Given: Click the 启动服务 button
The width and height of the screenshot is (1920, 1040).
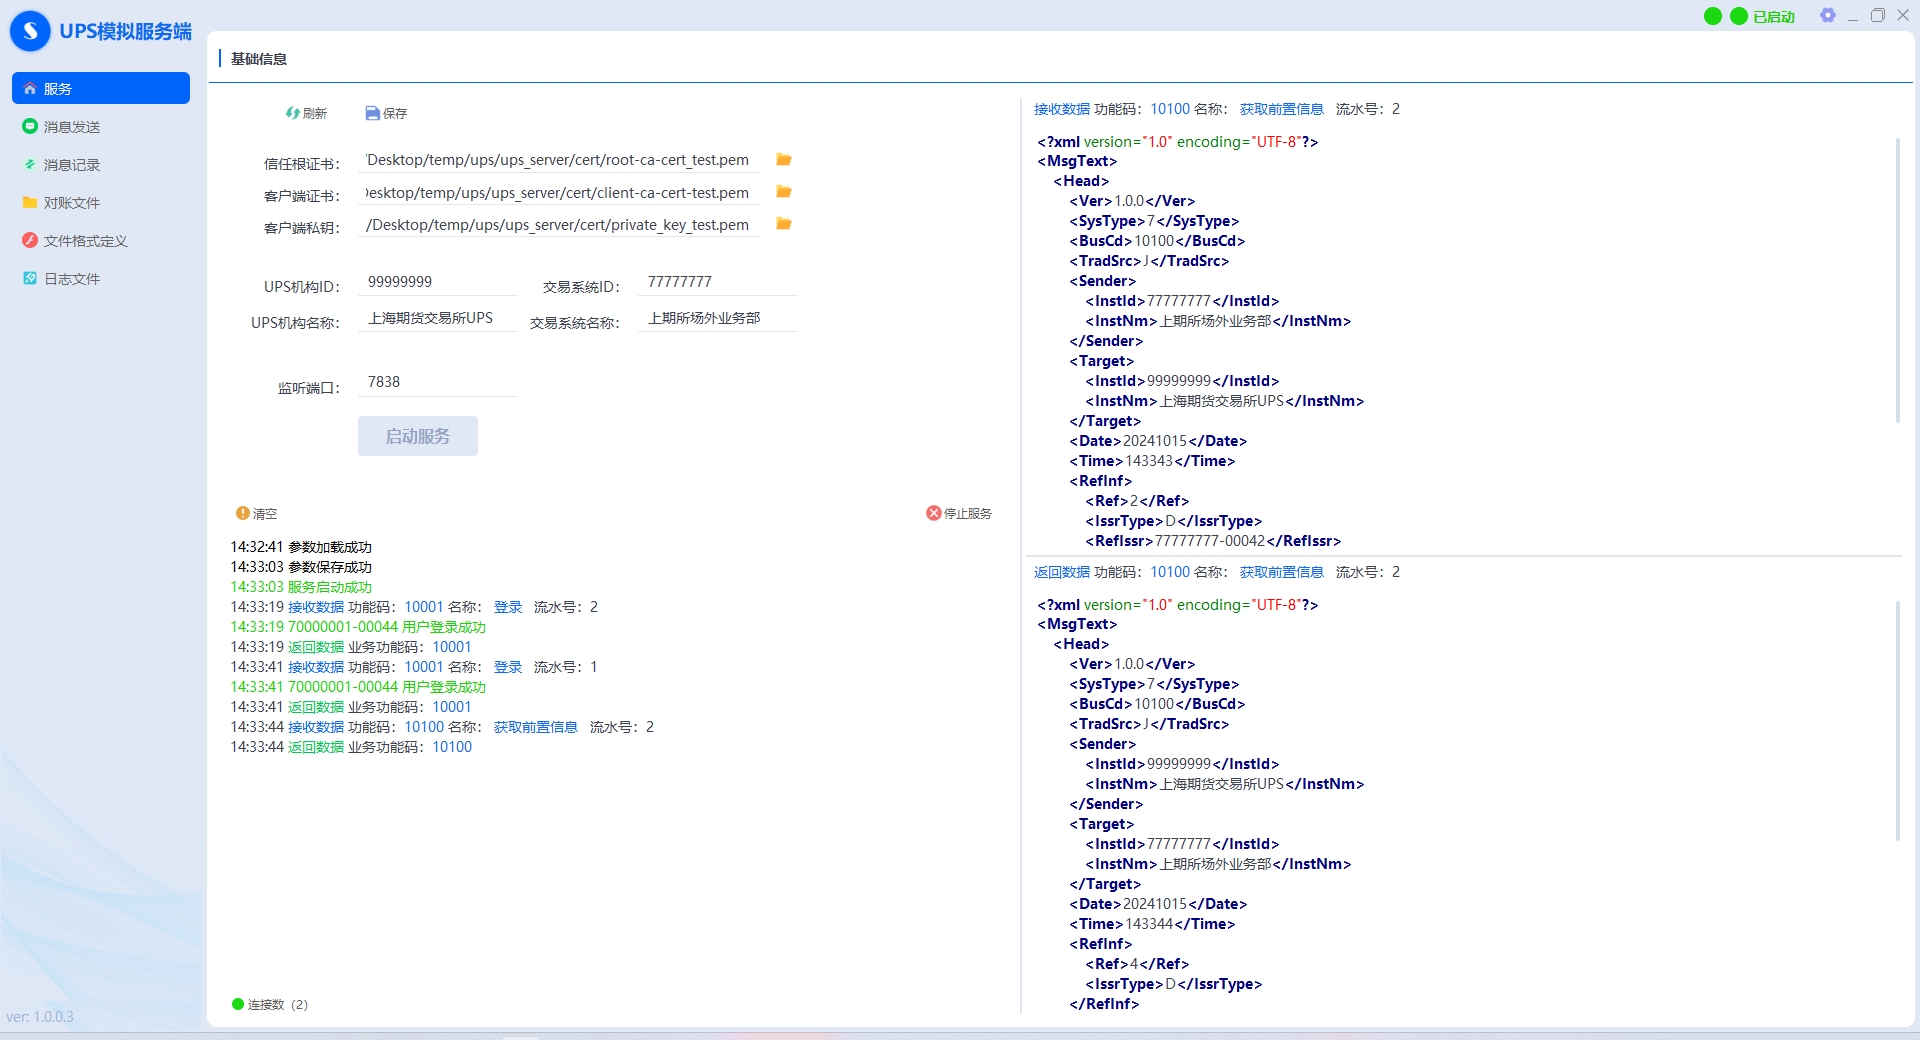Looking at the screenshot, I should 418,436.
